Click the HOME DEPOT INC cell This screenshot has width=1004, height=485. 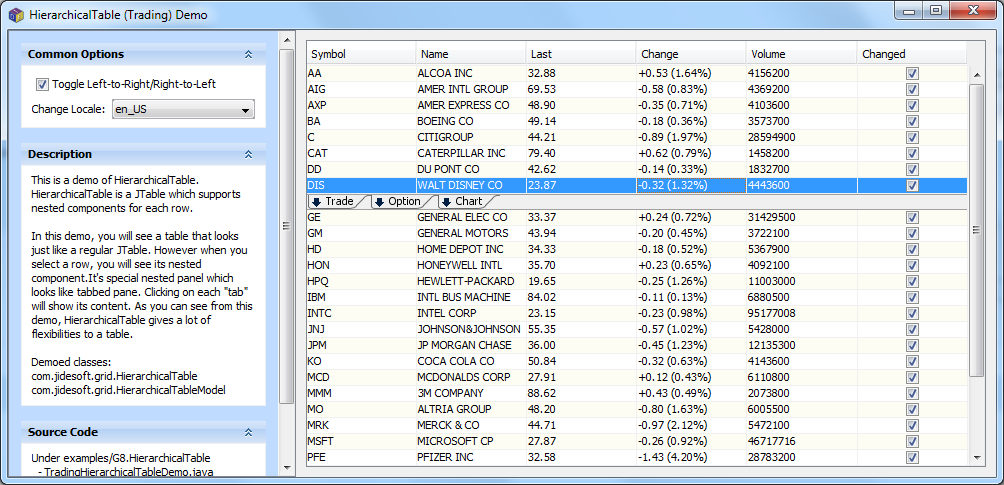471,249
